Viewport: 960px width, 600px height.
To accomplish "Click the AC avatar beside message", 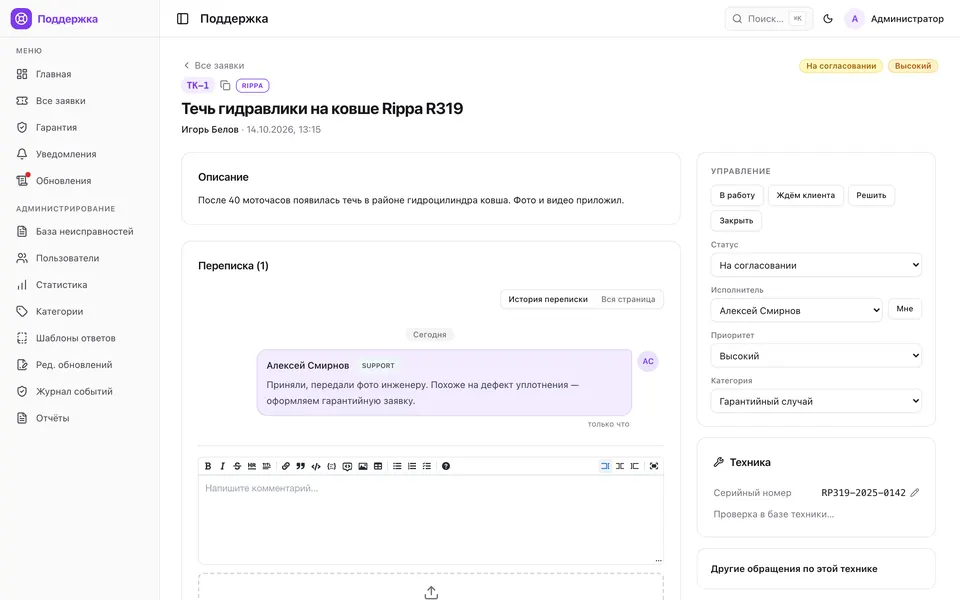I will click(648, 361).
